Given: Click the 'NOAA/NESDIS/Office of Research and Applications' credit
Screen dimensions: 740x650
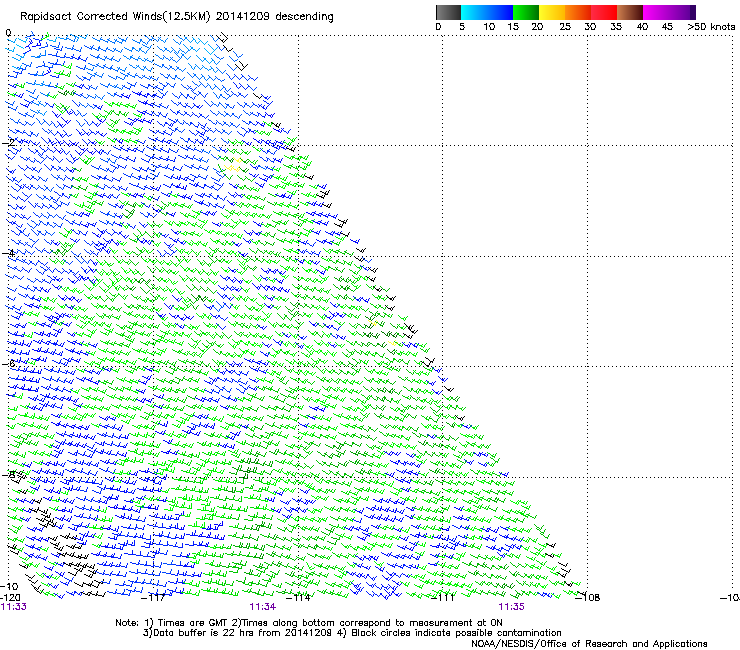Looking at the screenshot, I should 589,644.
